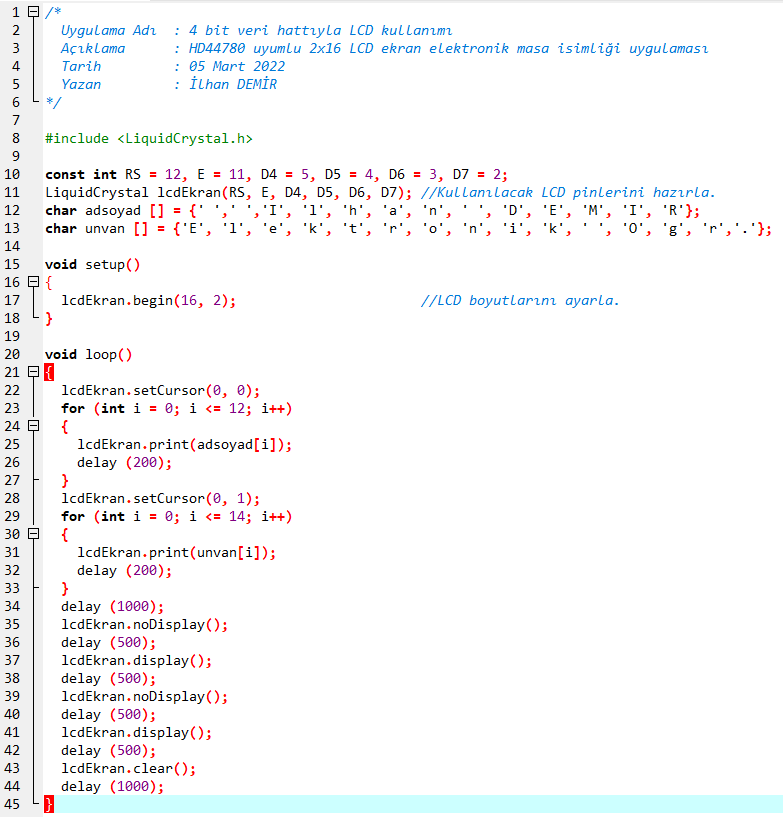Click the 'char unvan []' array declaration
Viewport: 783px width, 817px height.
pyautogui.click(x=408, y=229)
